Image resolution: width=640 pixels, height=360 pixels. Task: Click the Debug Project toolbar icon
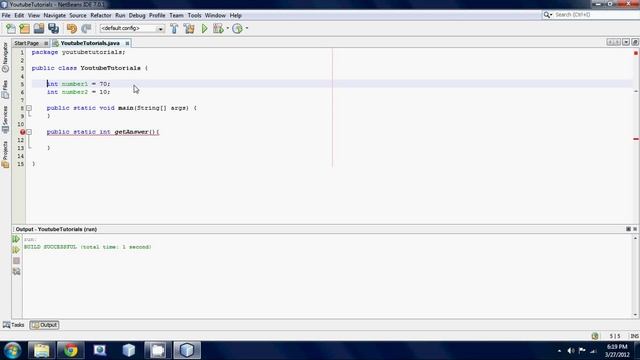218,29
